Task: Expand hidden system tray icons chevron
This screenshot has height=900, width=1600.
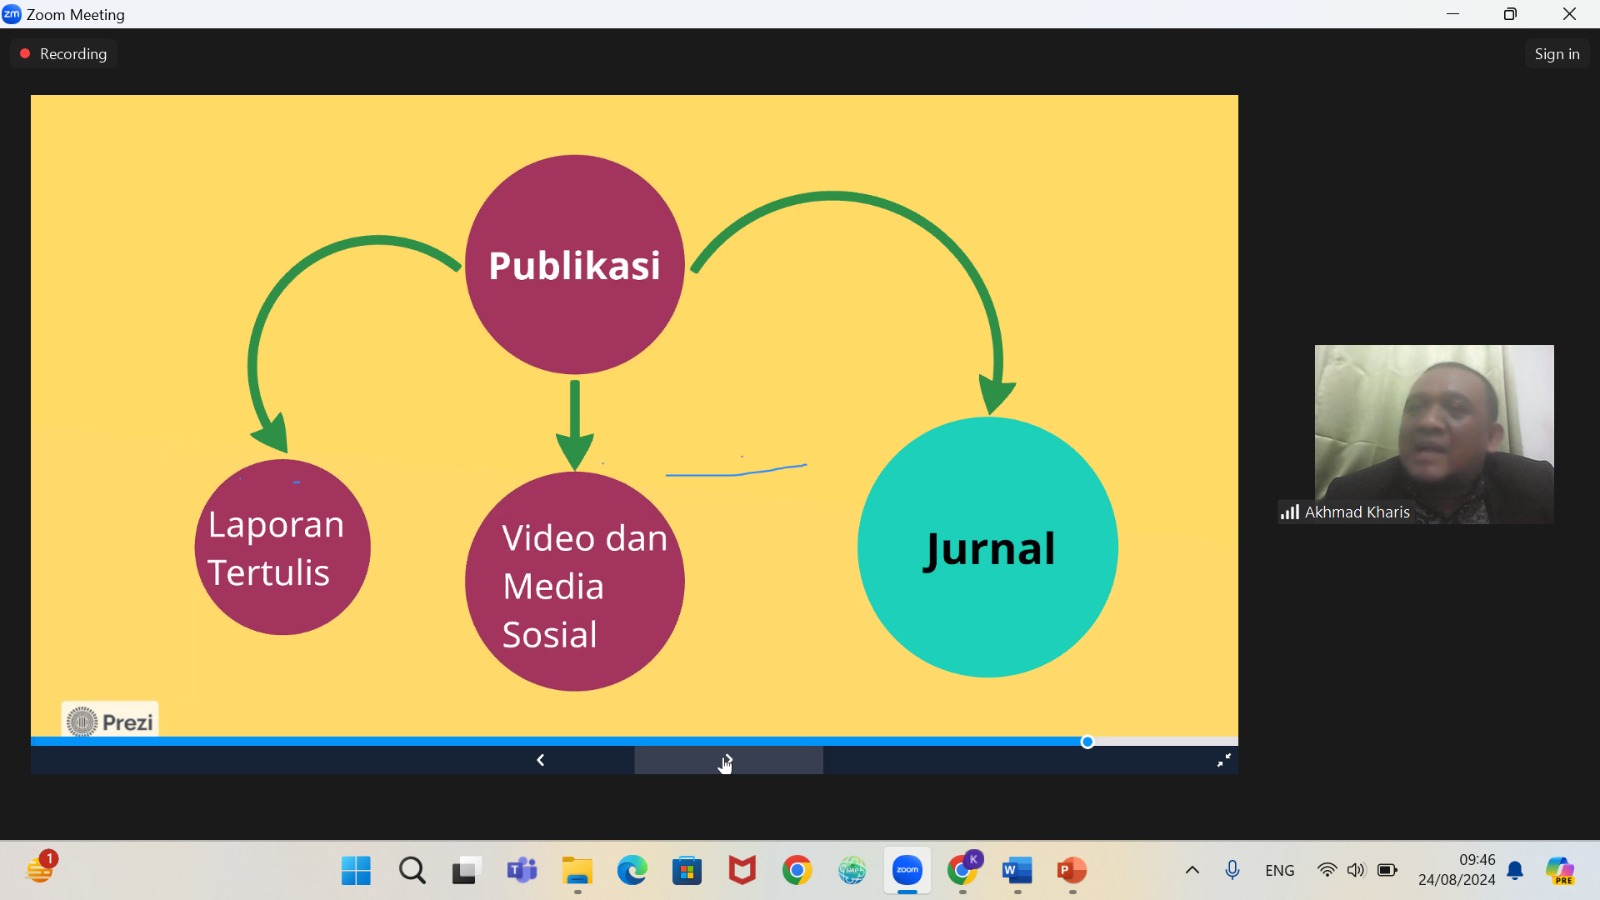Action: 1192,871
